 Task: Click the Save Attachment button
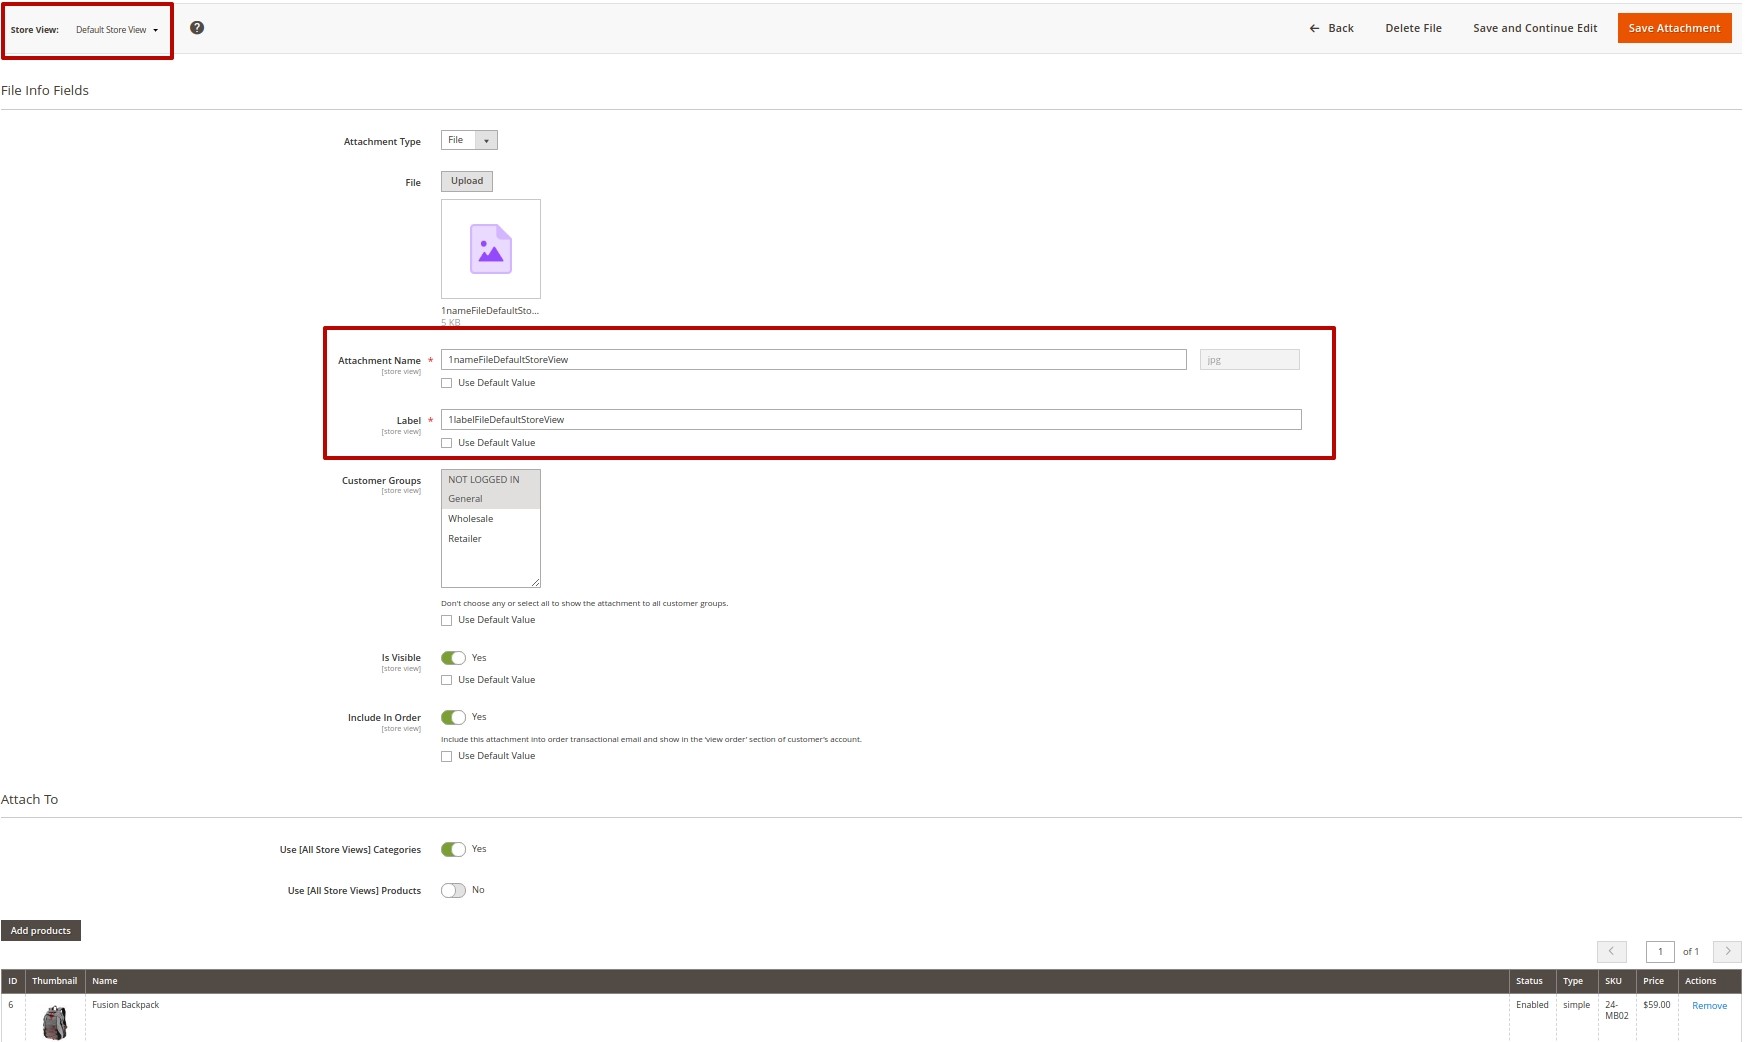click(x=1674, y=28)
